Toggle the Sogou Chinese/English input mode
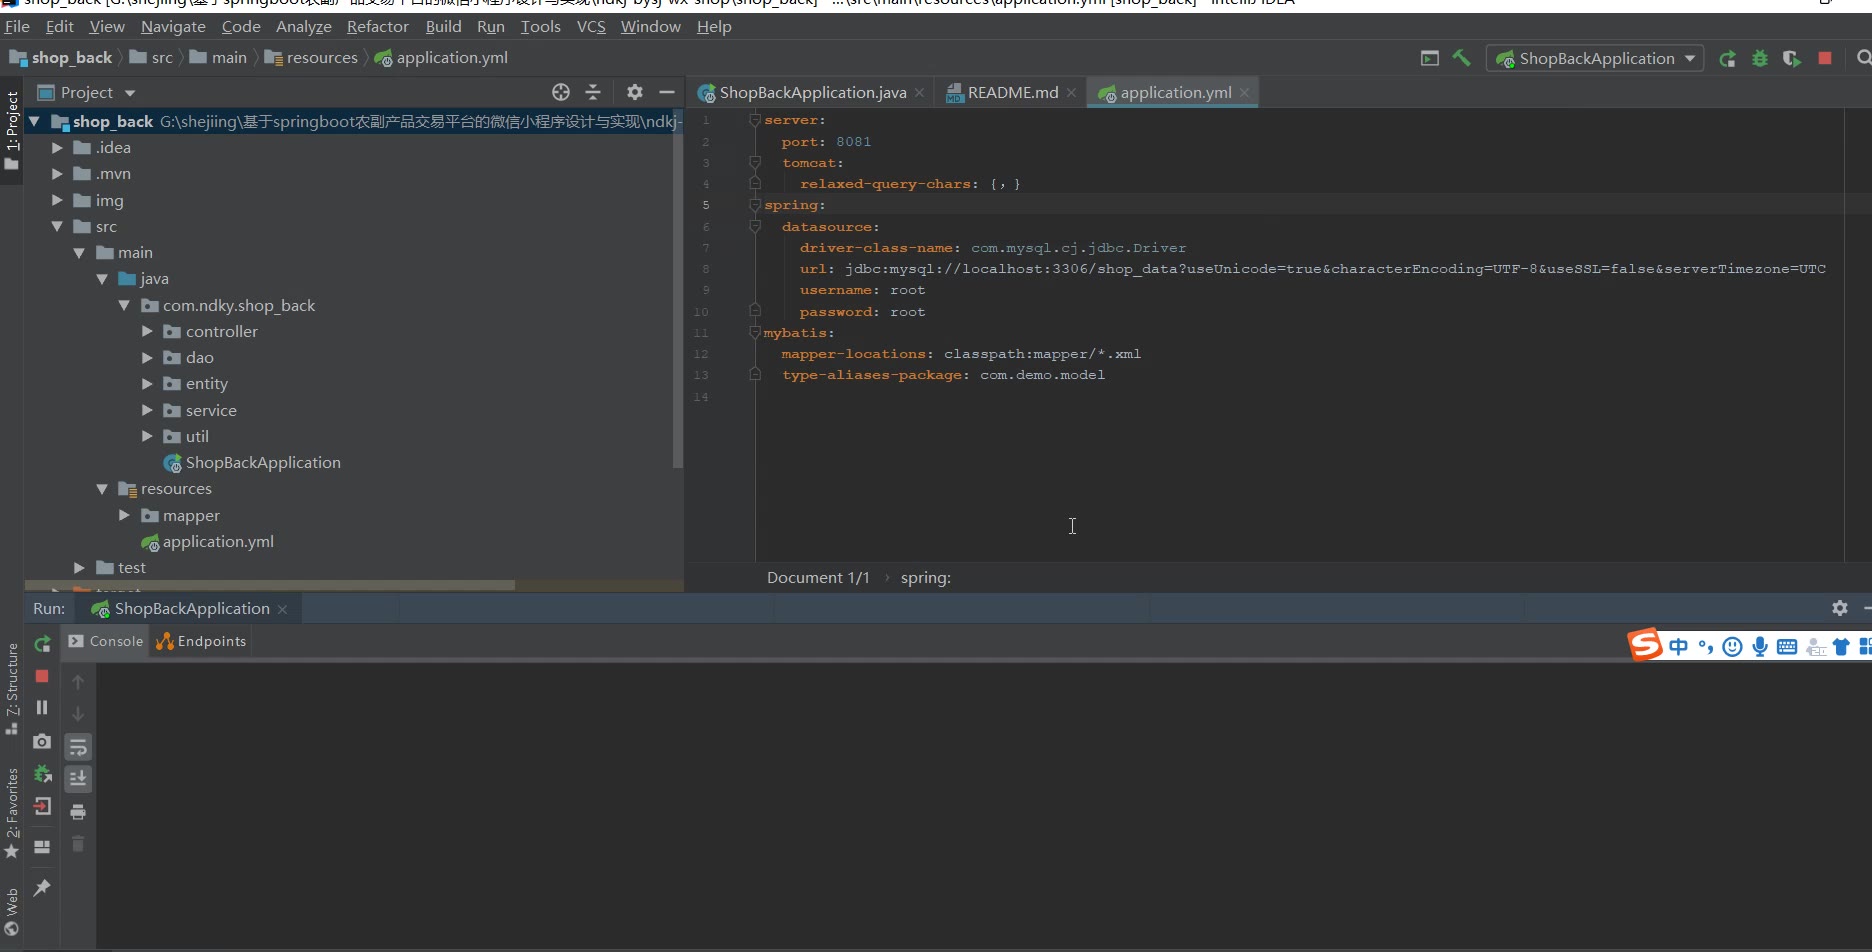The width and height of the screenshot is (1872, 952). [1678, 647]
